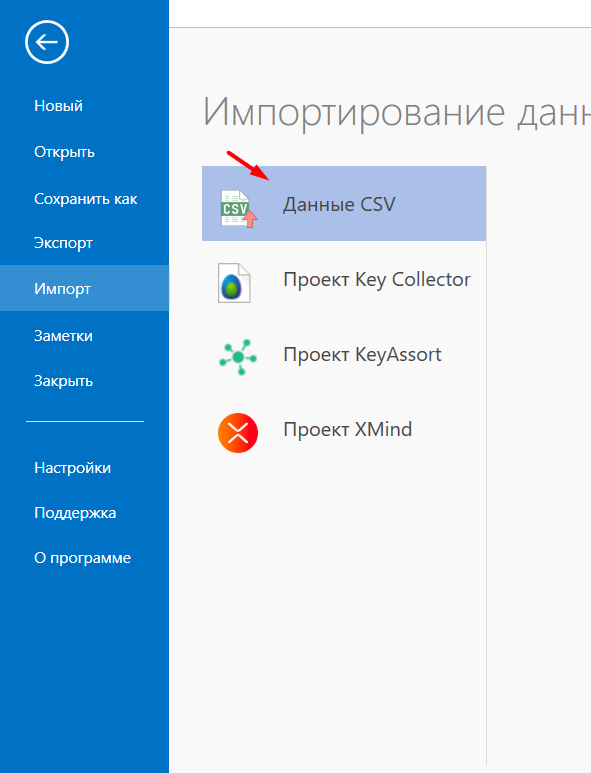The width and height of the screenshot is (591, 773).
Task: Click the XMind red round icon
Action: click(x=238, y=433)
